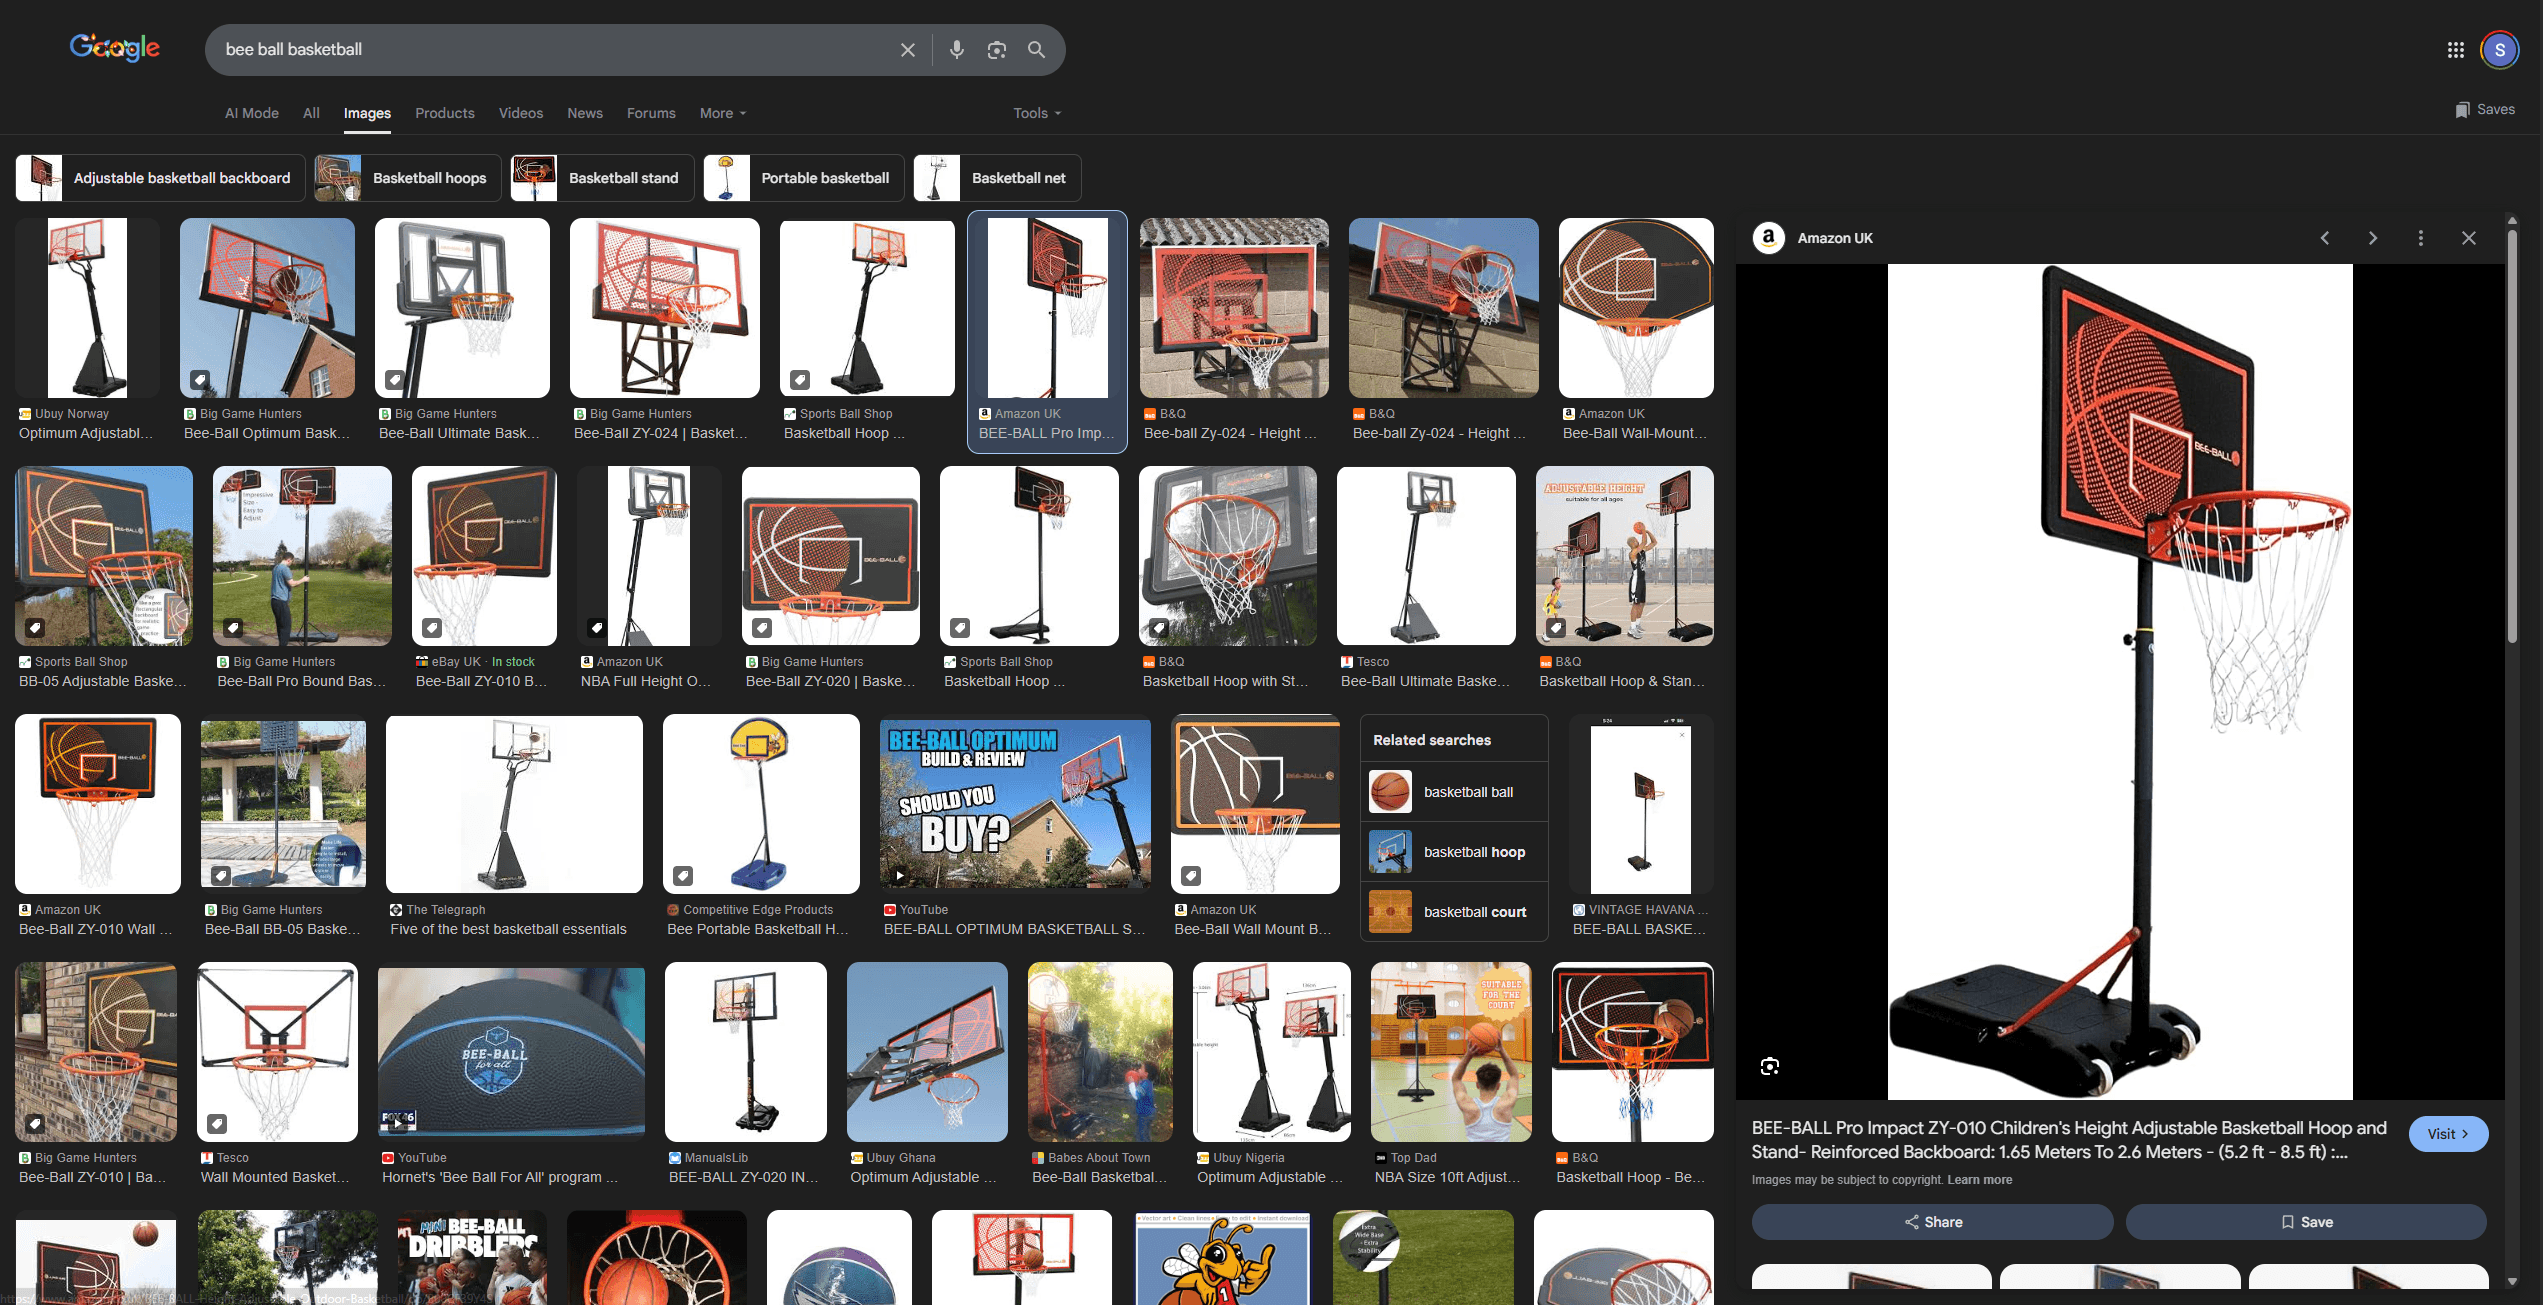Switch to the Products tab
2543x1305 pixels.
[444, 113]
